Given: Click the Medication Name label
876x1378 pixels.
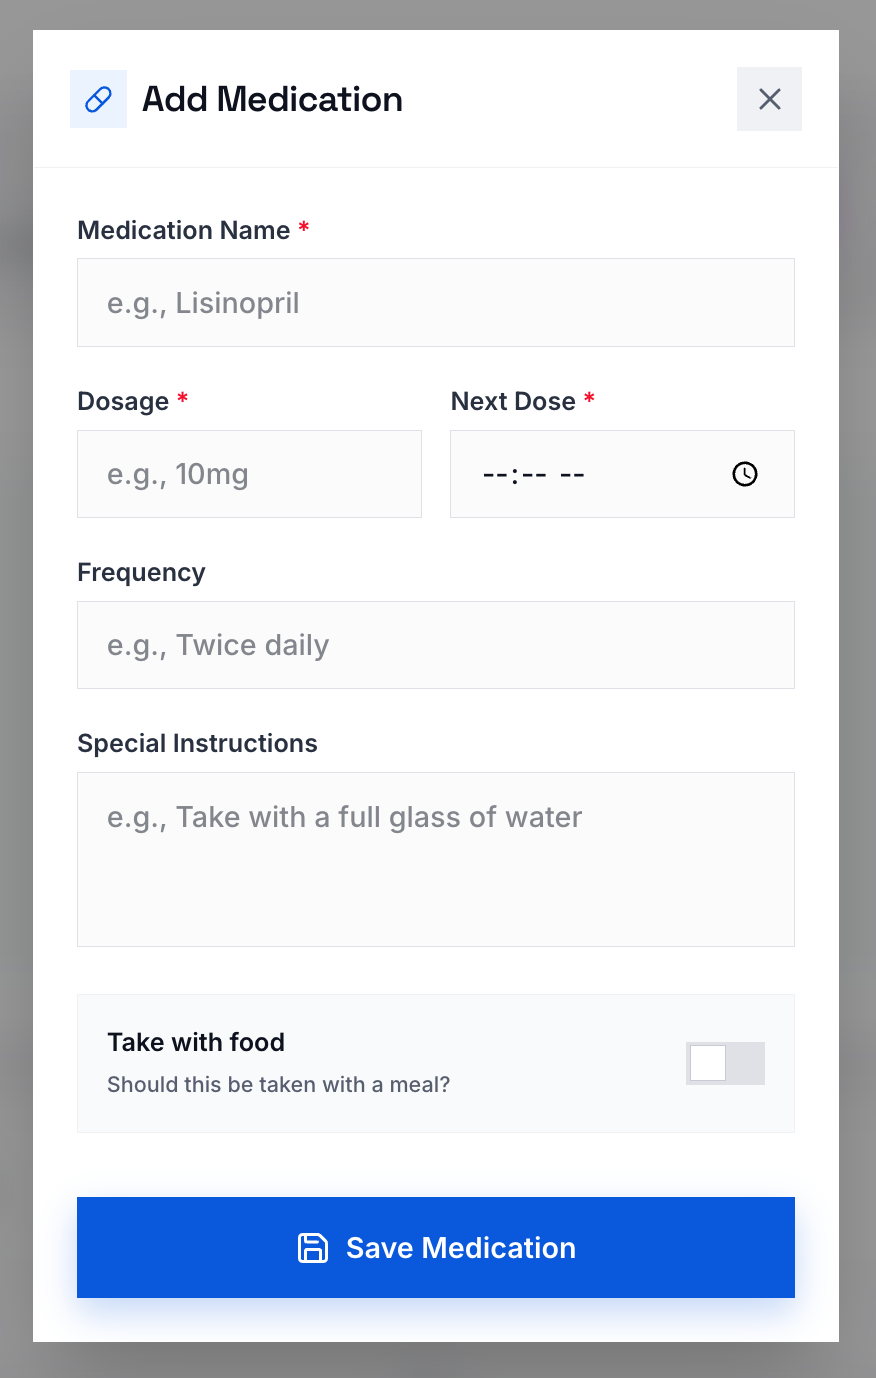Looking at the screenshot, I should (x=183, y=230).
